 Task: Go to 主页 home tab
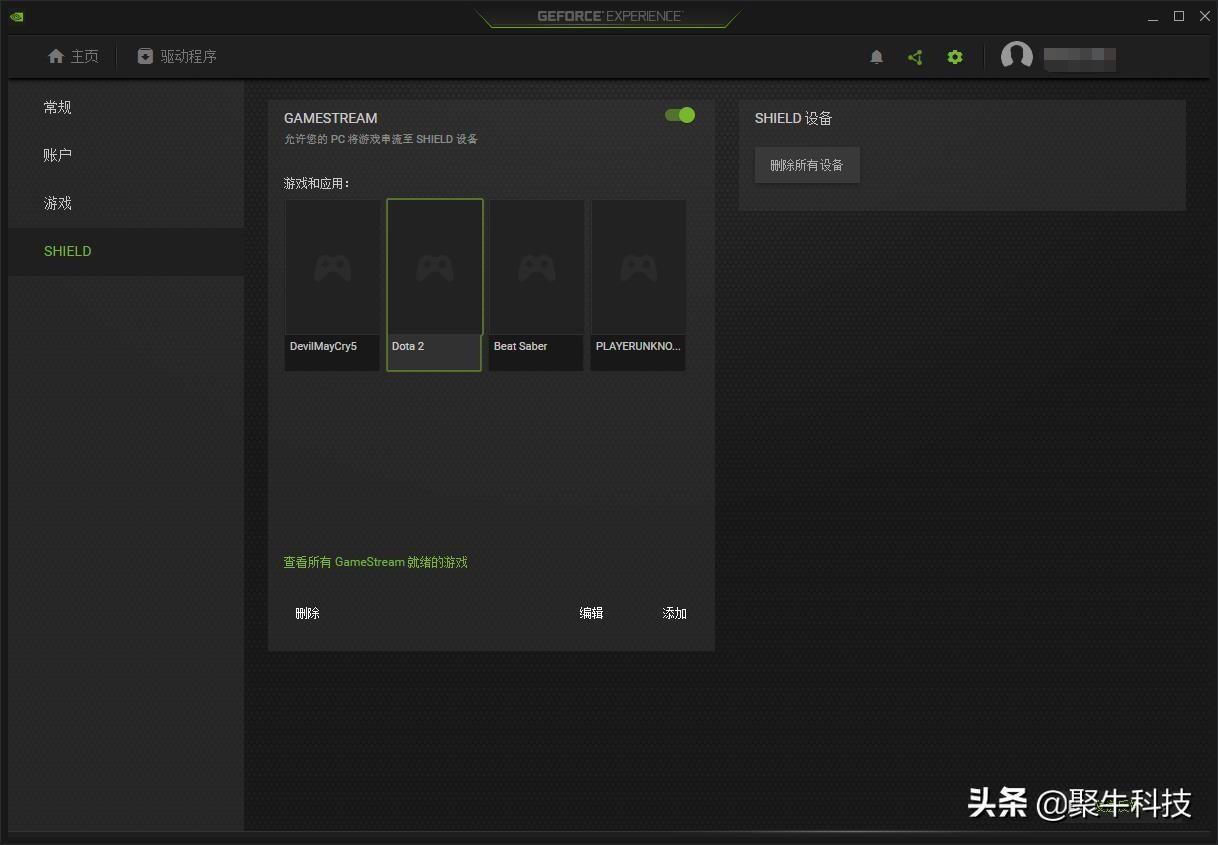73,56
